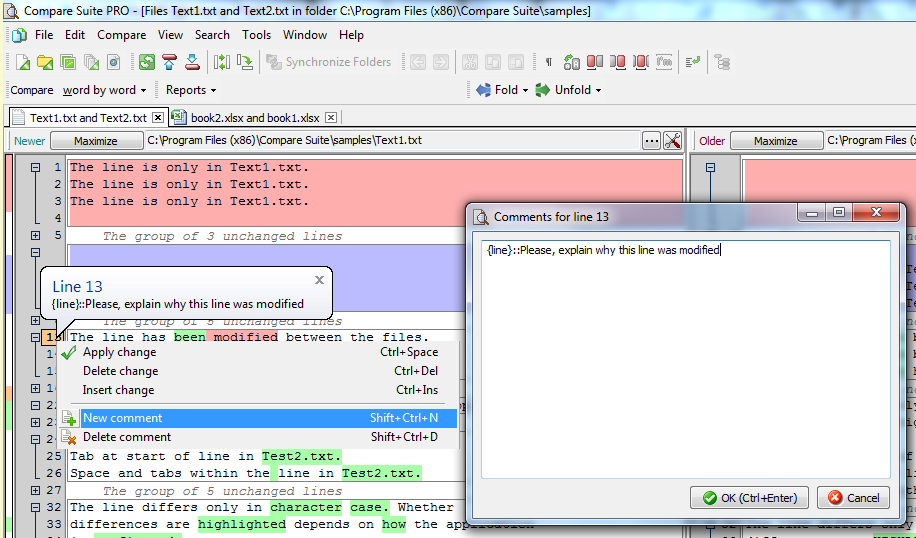Open the Tools menu
This screenshot has height=538, width=916.
tap(256, 35)
